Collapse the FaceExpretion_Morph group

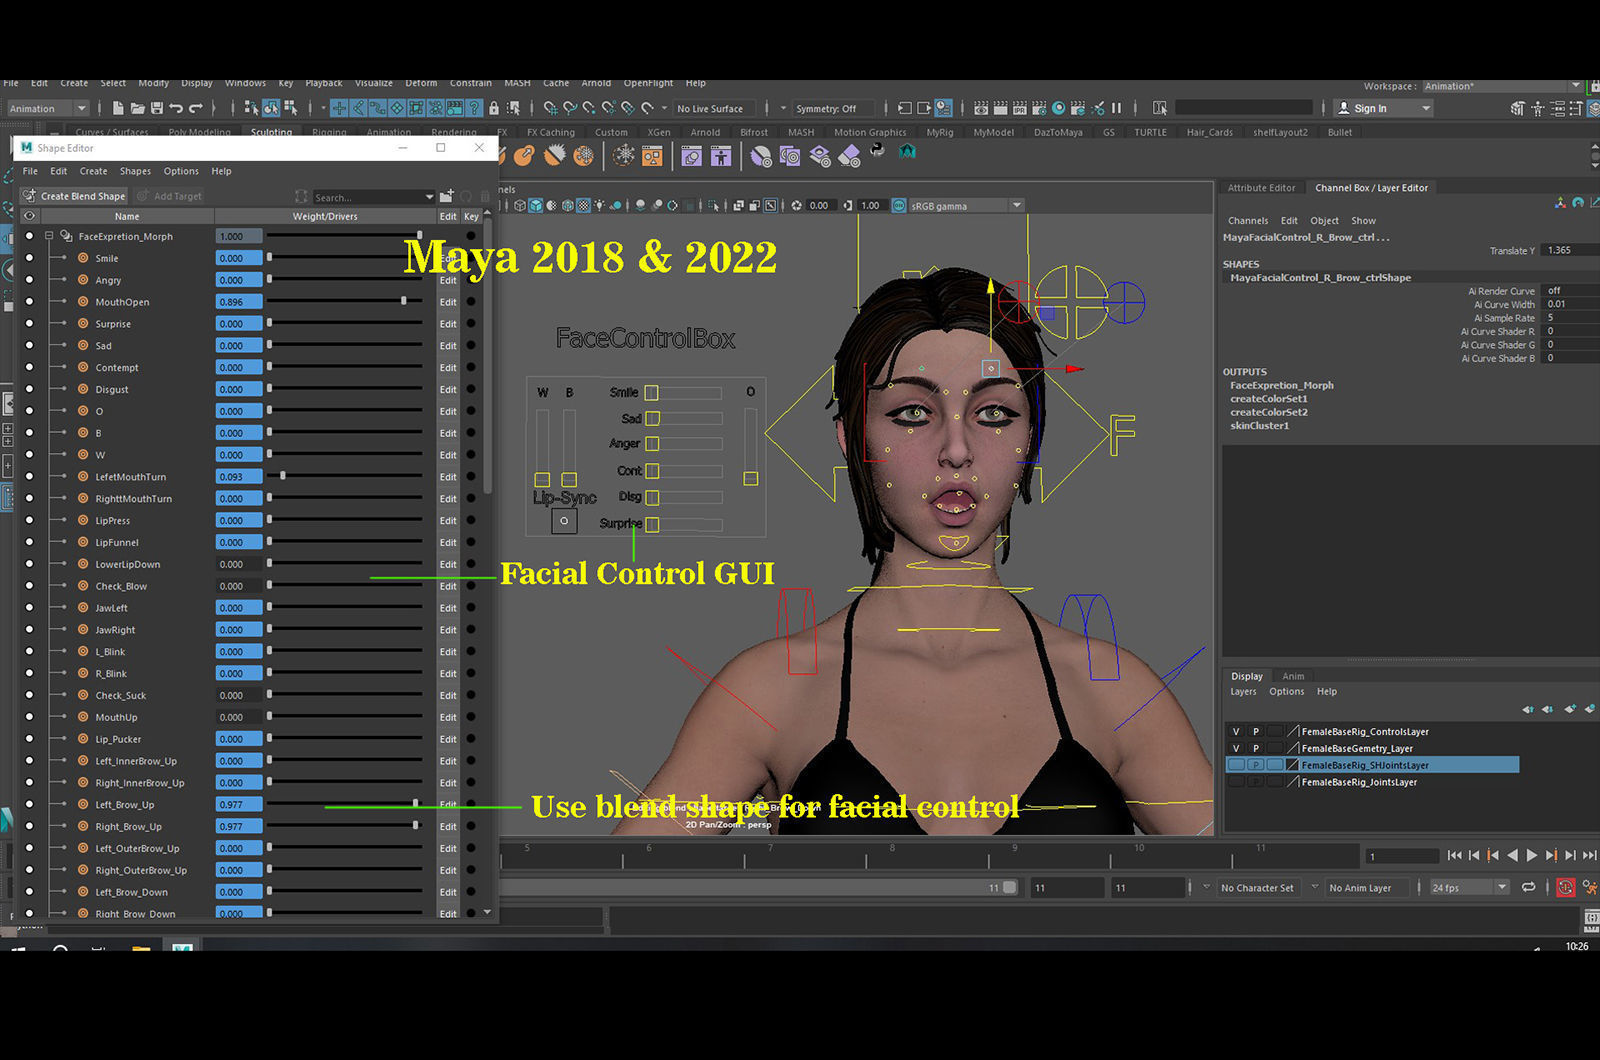pos(49,236)
